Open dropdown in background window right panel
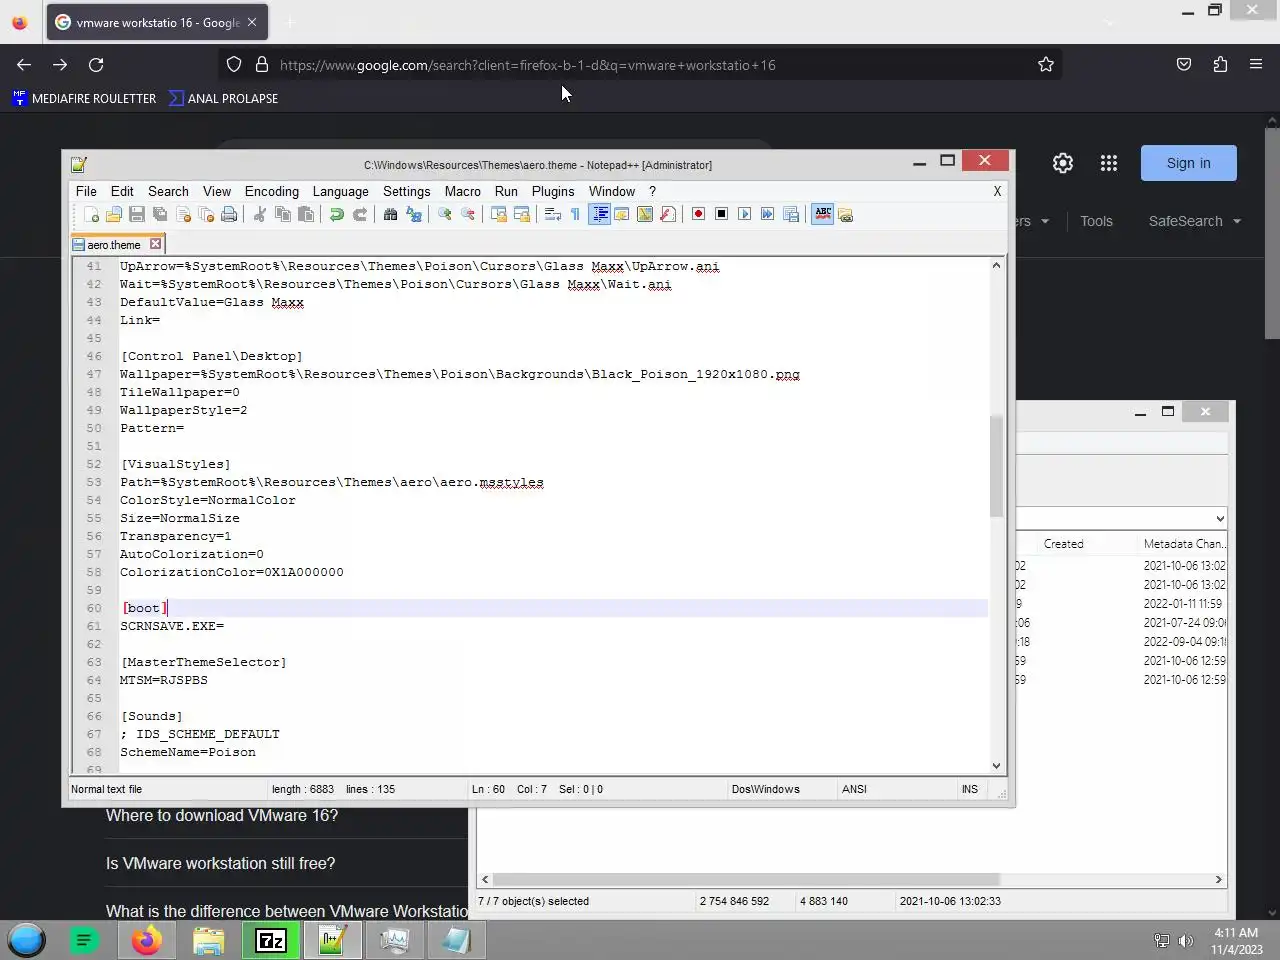1280x960 pixels. click(x=1220, y=518)
